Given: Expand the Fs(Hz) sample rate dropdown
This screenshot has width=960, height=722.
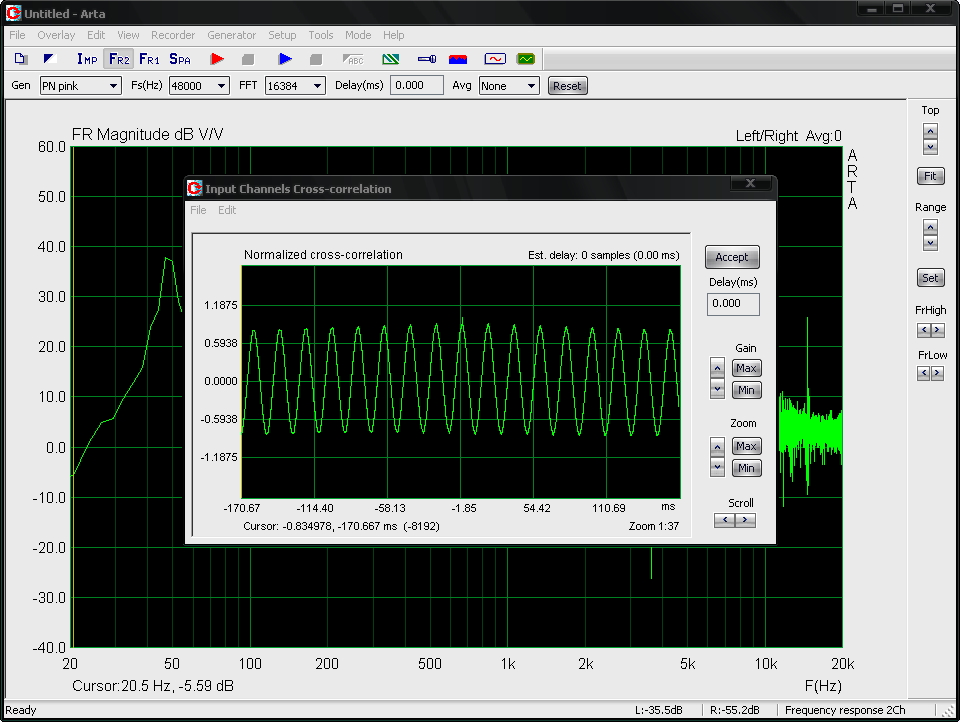Looking at the screenshot, I should 198,86.
